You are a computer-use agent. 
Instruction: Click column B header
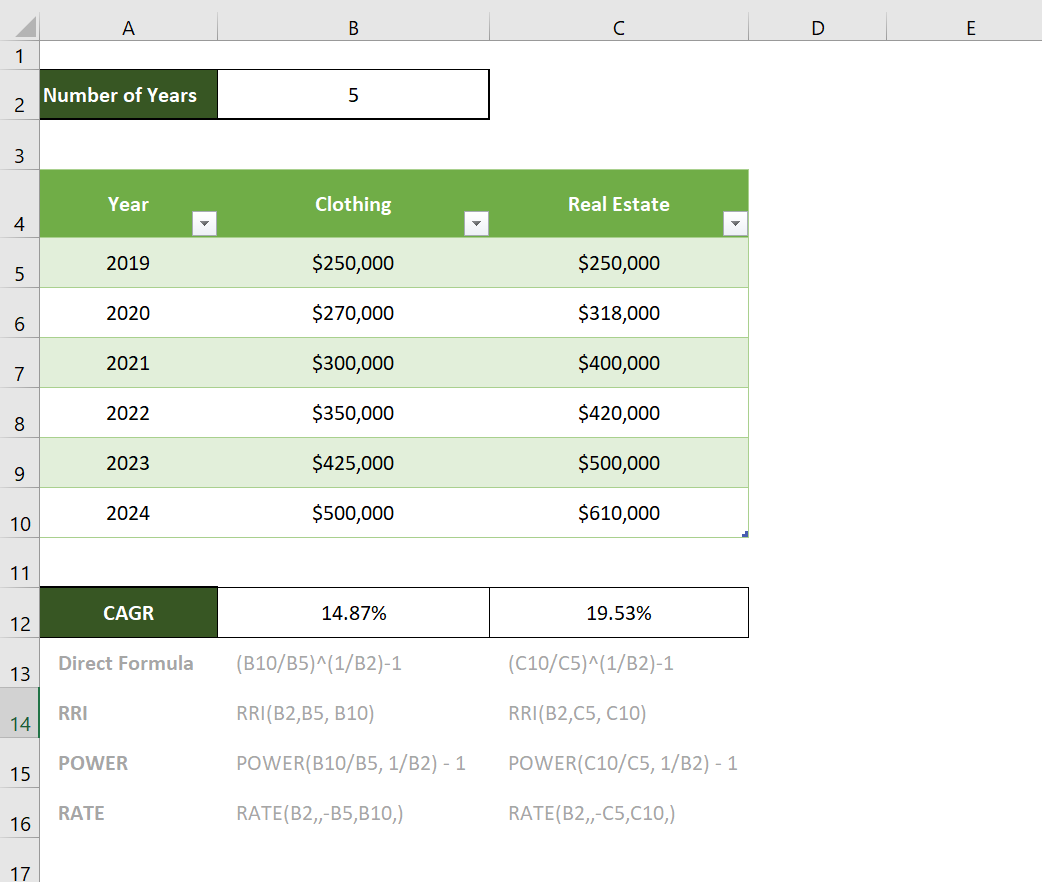pyautogui.click(x=353, y=27)
